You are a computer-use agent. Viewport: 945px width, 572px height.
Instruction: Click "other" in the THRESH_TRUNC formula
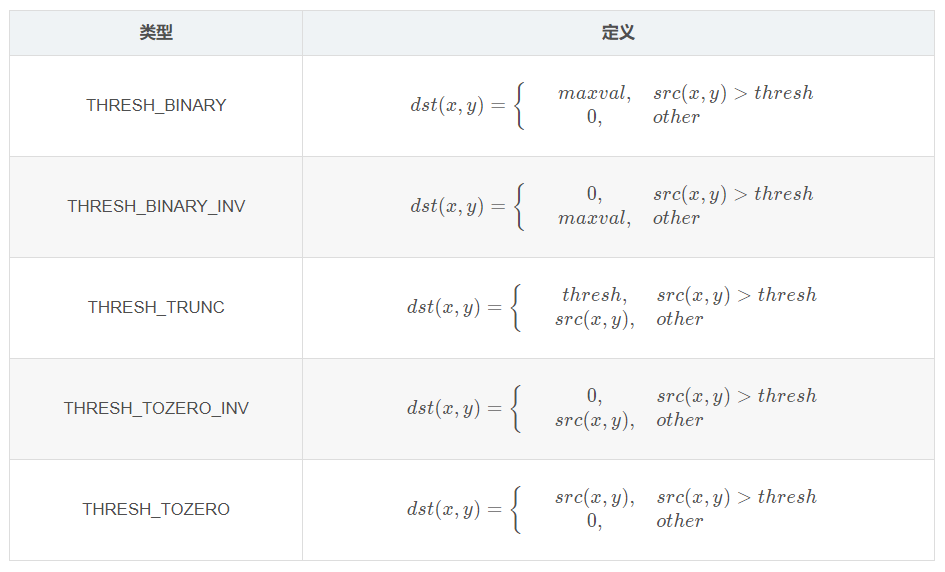[x=680, y=319]
